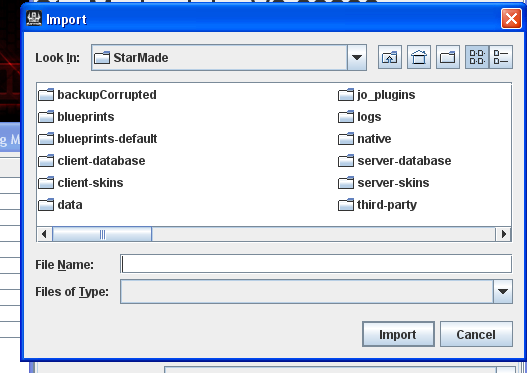This screenshot has width=527, height=373.
Task: Click the StarMade folder in Look In box
Action: pos(131,57)
